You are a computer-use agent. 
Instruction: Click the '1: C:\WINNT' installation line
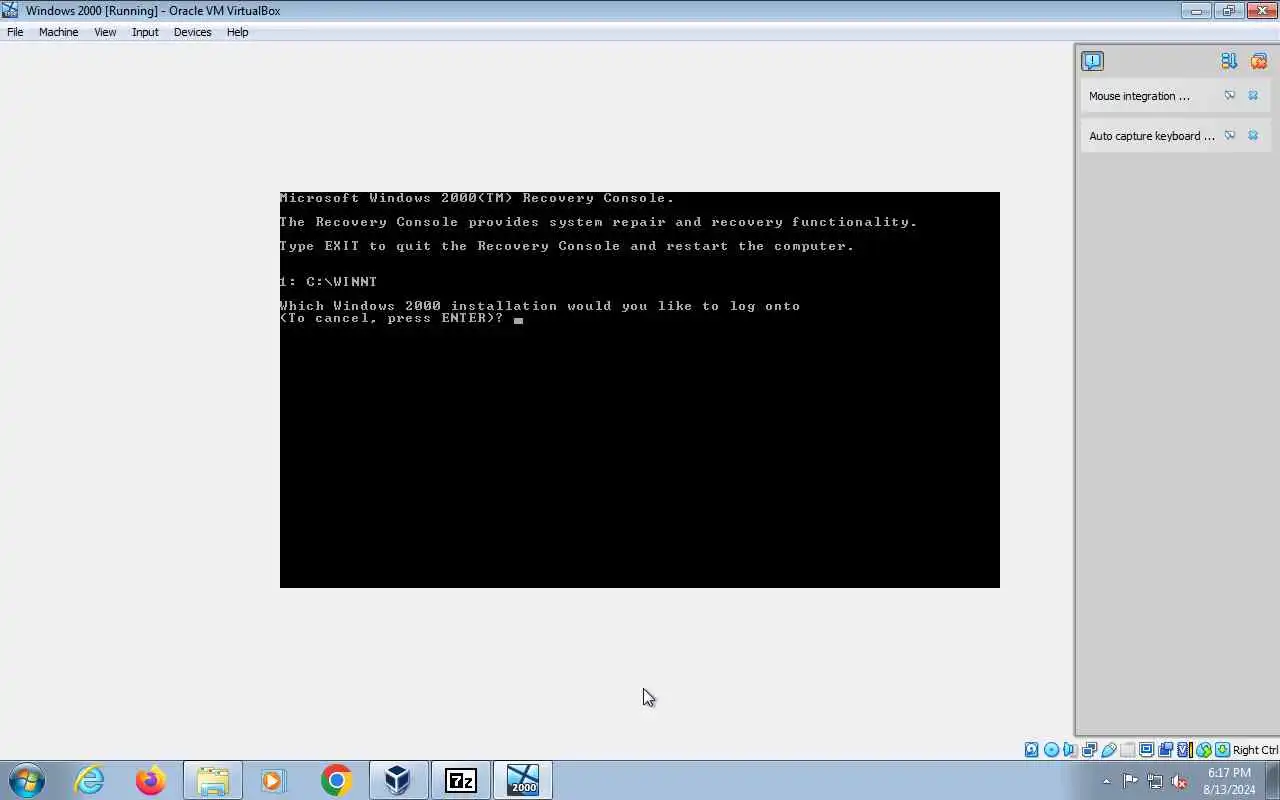pos(328,282)
